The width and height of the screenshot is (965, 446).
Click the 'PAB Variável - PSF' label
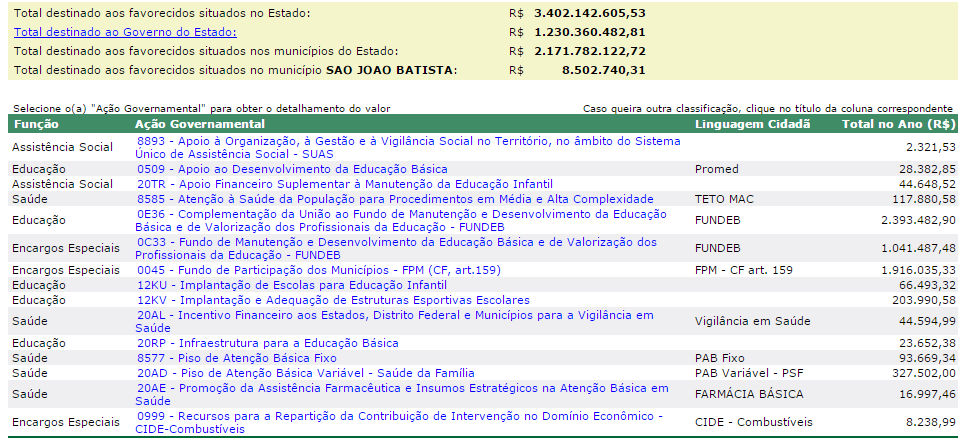[749, 373]
